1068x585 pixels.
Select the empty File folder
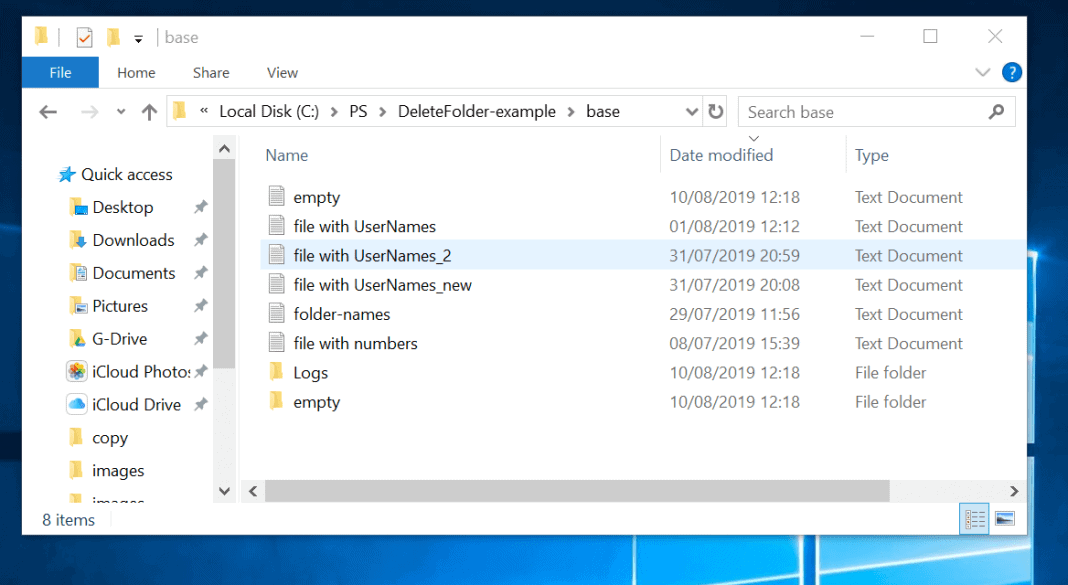click(643, 402)
